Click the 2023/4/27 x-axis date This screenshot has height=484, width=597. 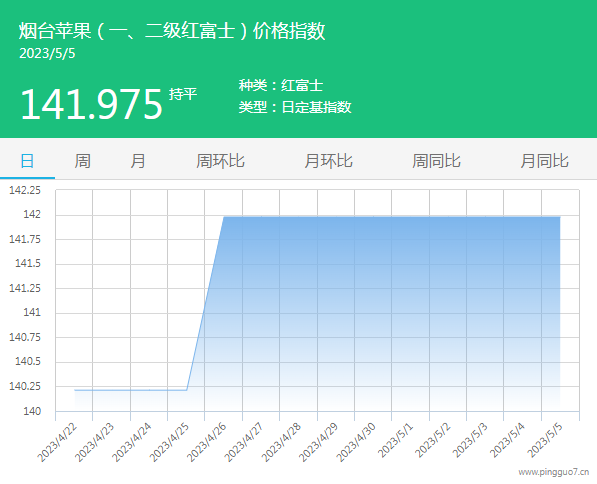tap(244, 442)
